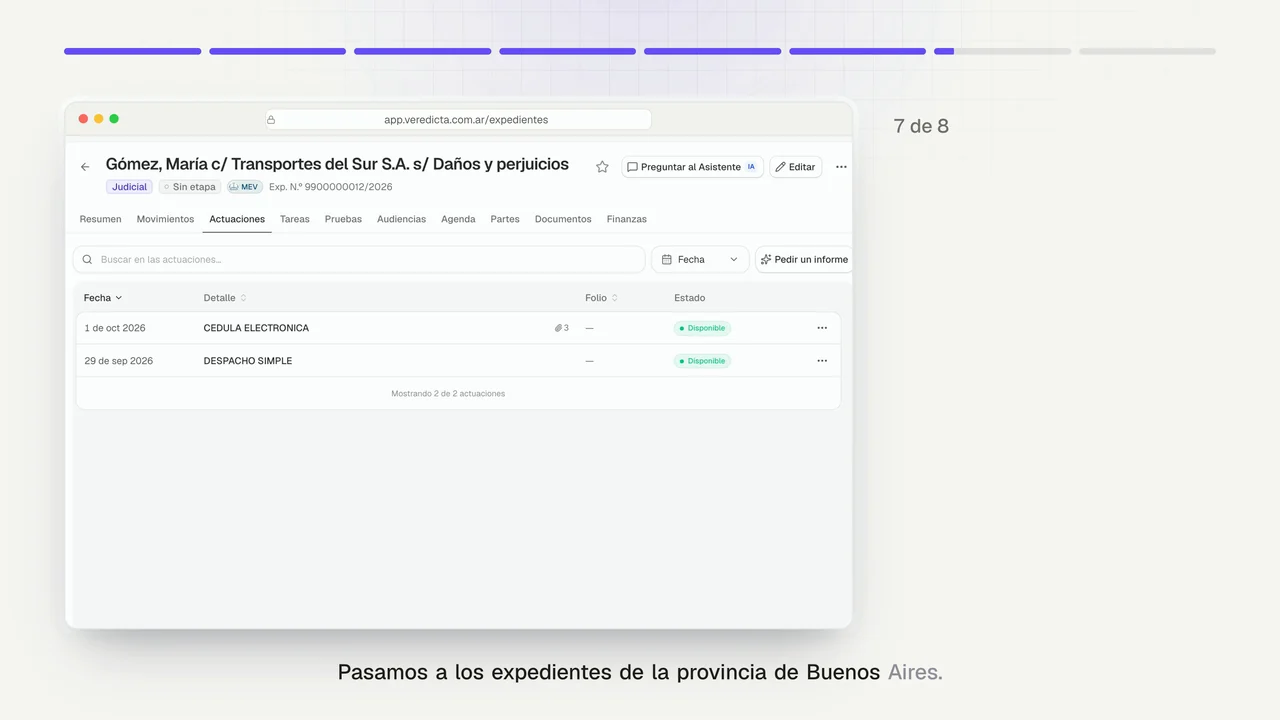The image size is (1280, 720).
Task: Open the Finanzas tab
Action: [x=627, y=219]
